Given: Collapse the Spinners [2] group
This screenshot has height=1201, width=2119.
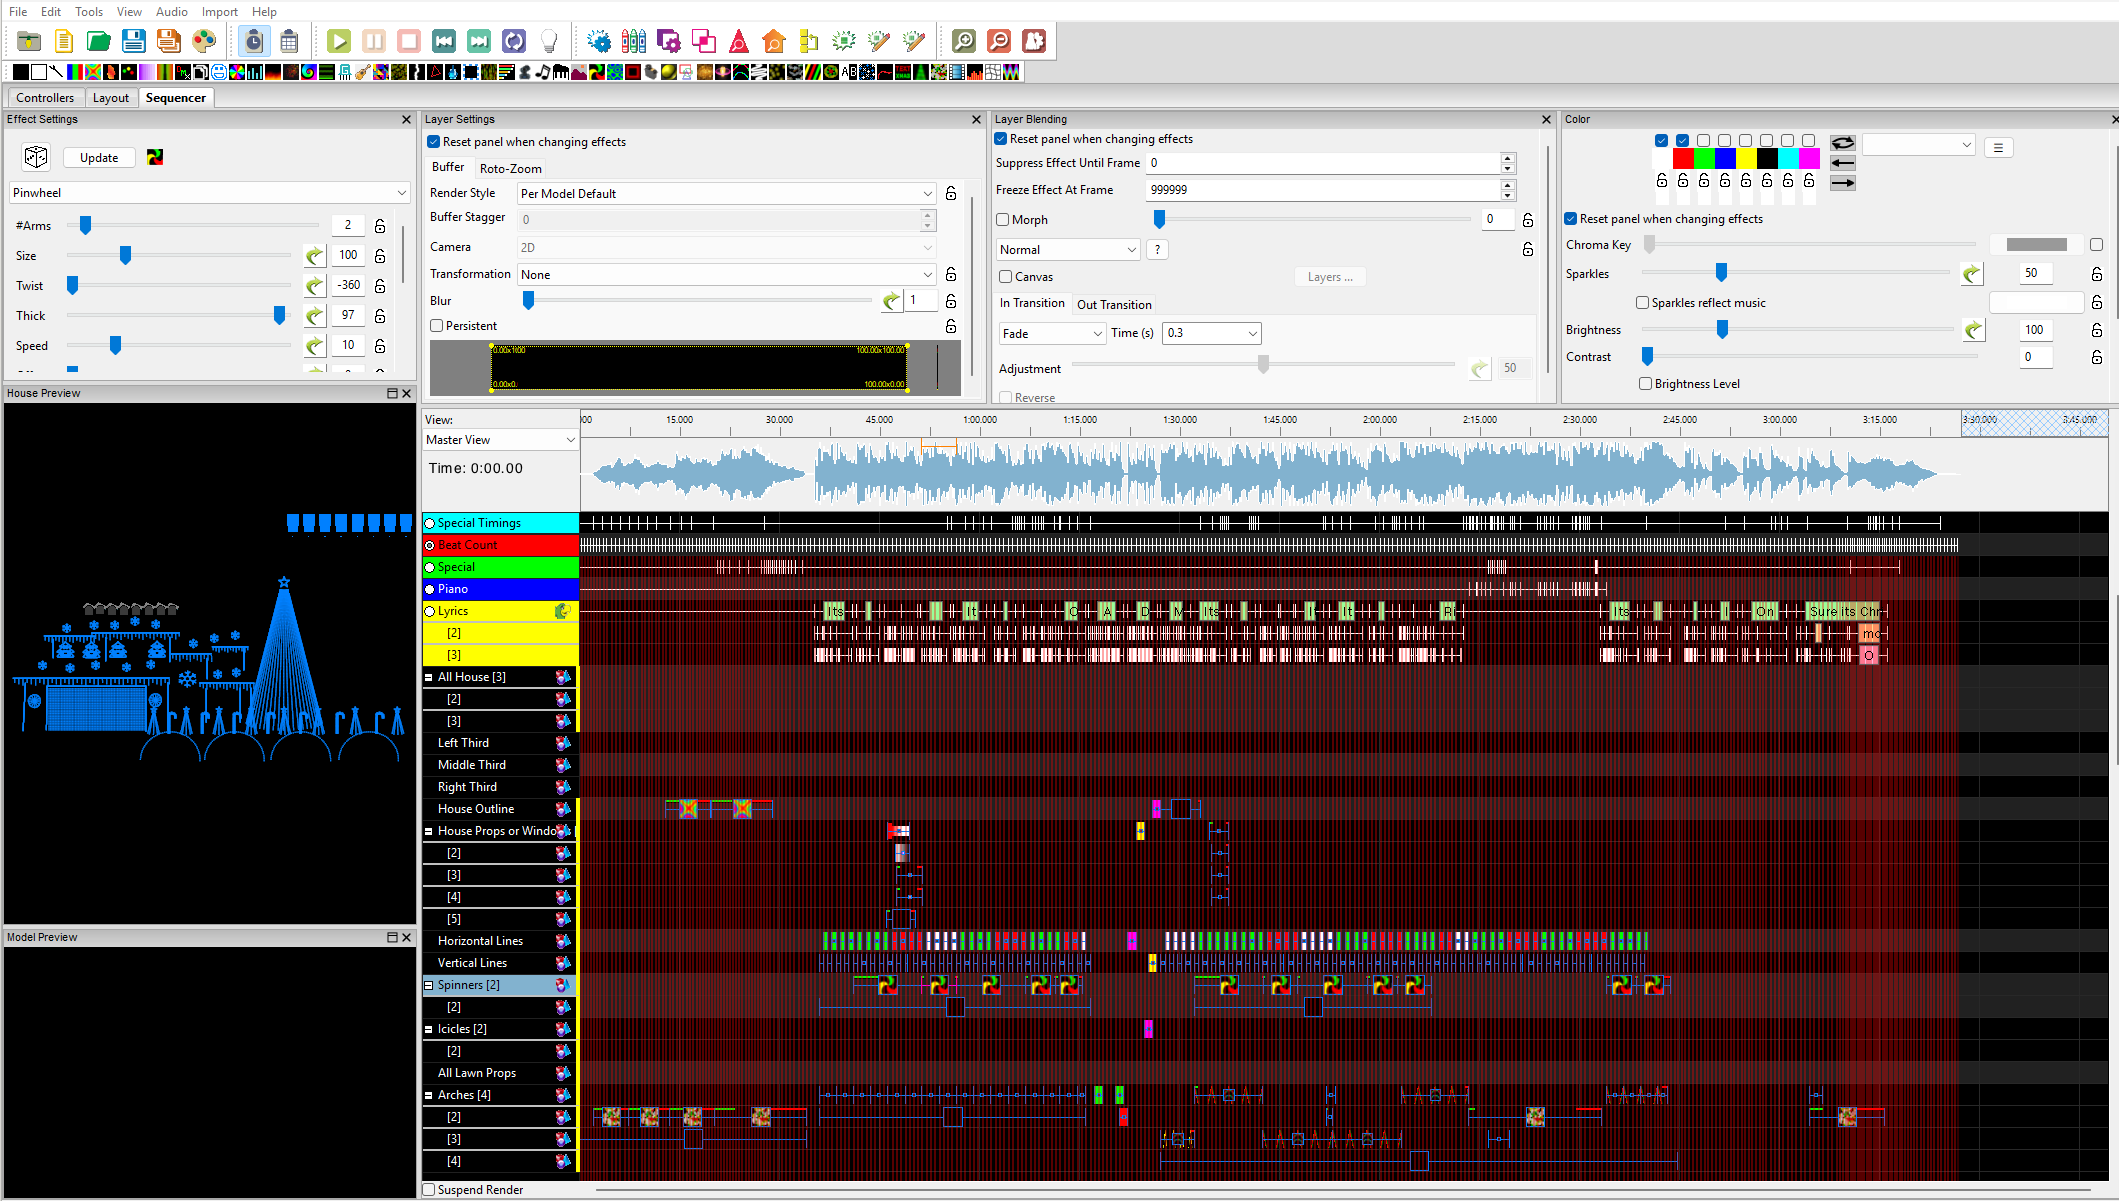Looking at the screenshot, I should pos(429,985).
